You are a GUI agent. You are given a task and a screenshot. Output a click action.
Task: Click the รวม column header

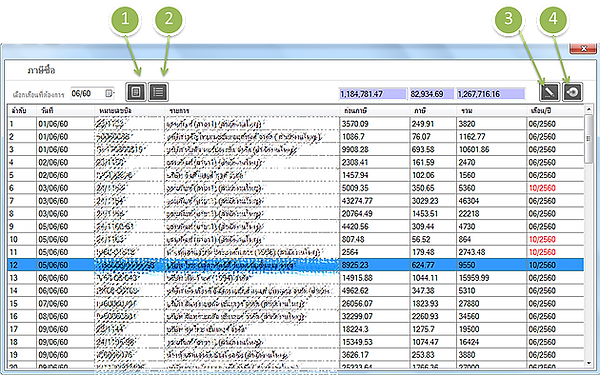coord(491,111)
